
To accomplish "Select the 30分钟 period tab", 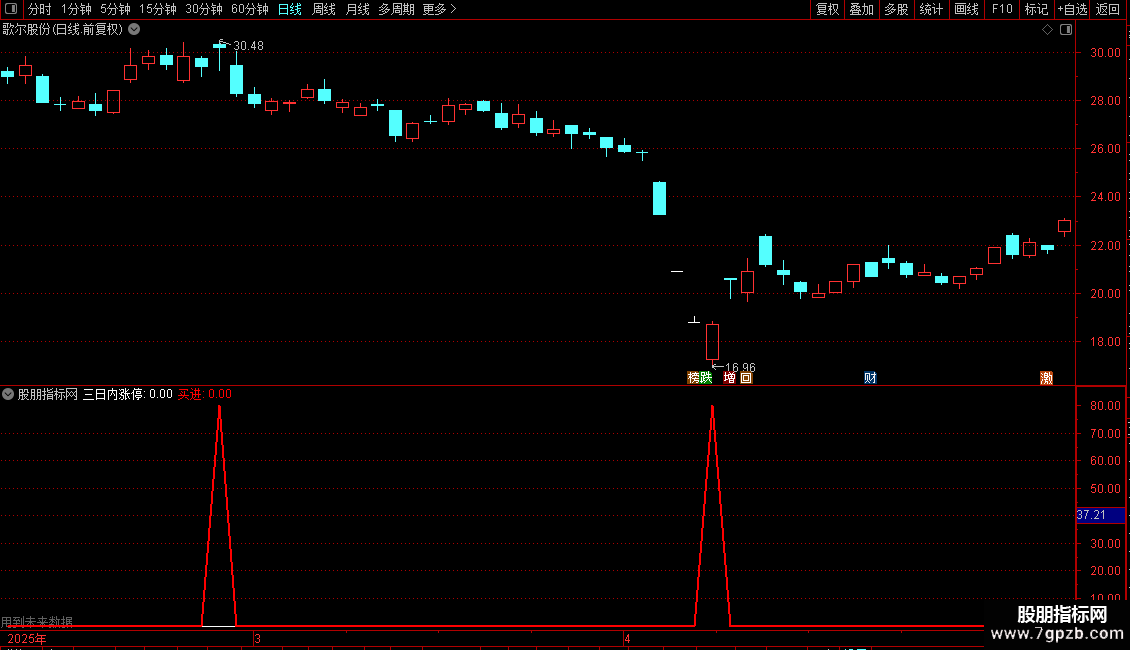I will pyautogui.click(x=203, y=9).
